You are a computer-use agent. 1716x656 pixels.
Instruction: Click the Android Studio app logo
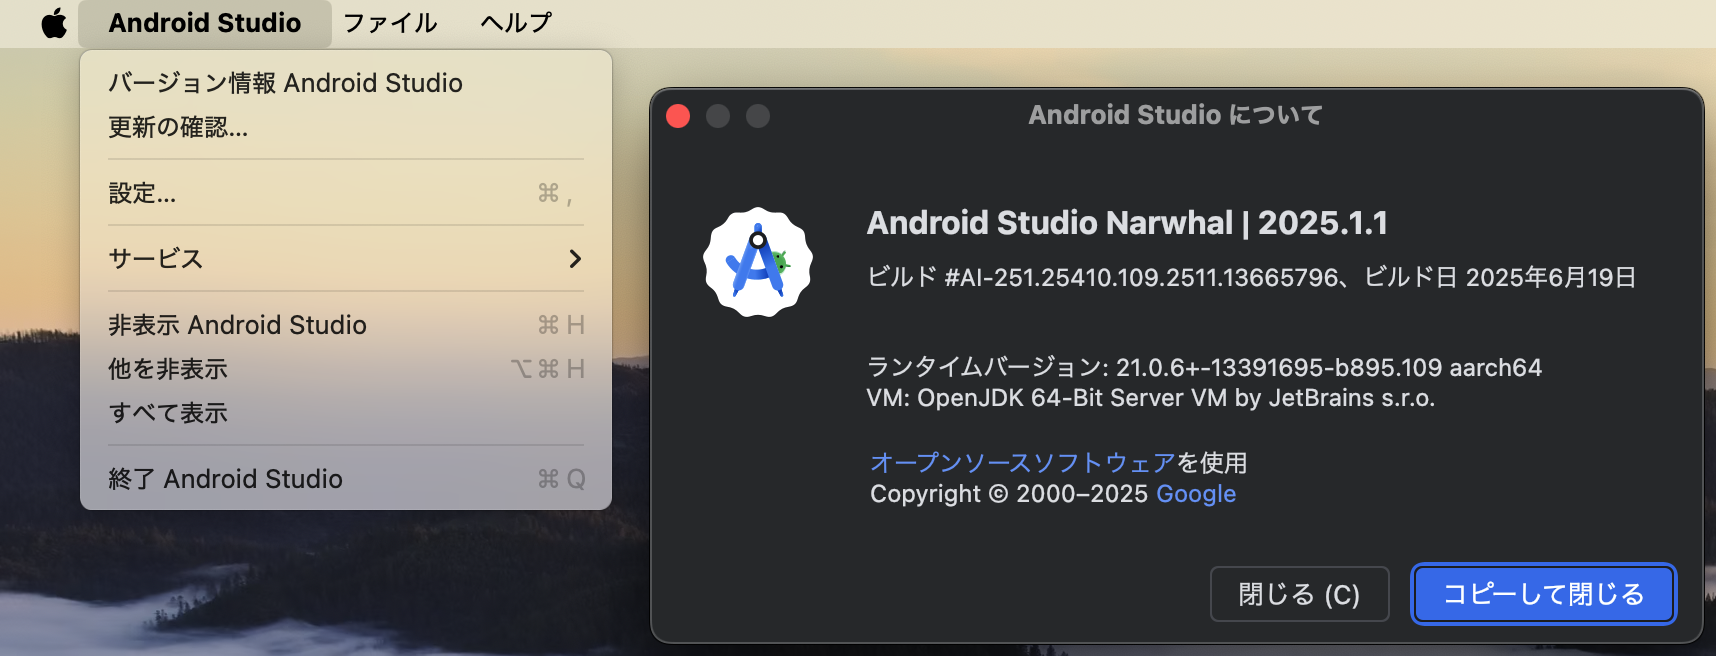click(757, 262)
